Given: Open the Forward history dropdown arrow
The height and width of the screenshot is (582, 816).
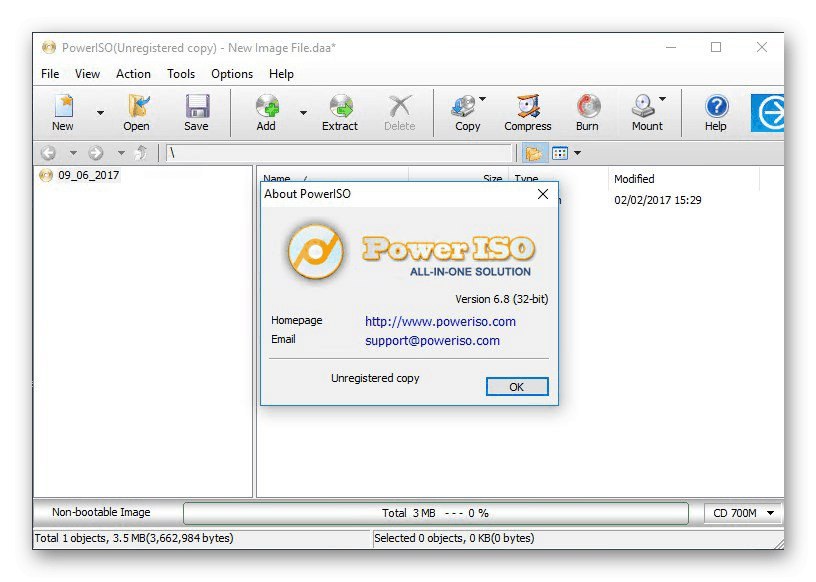Looking at the screenshot, I should pos(121,153).
